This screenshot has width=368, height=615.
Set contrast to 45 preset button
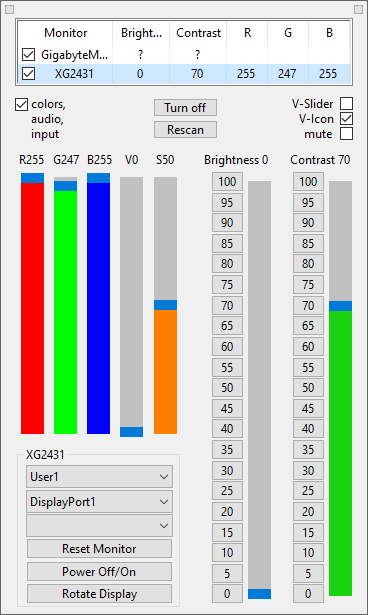tap(308, 408)
